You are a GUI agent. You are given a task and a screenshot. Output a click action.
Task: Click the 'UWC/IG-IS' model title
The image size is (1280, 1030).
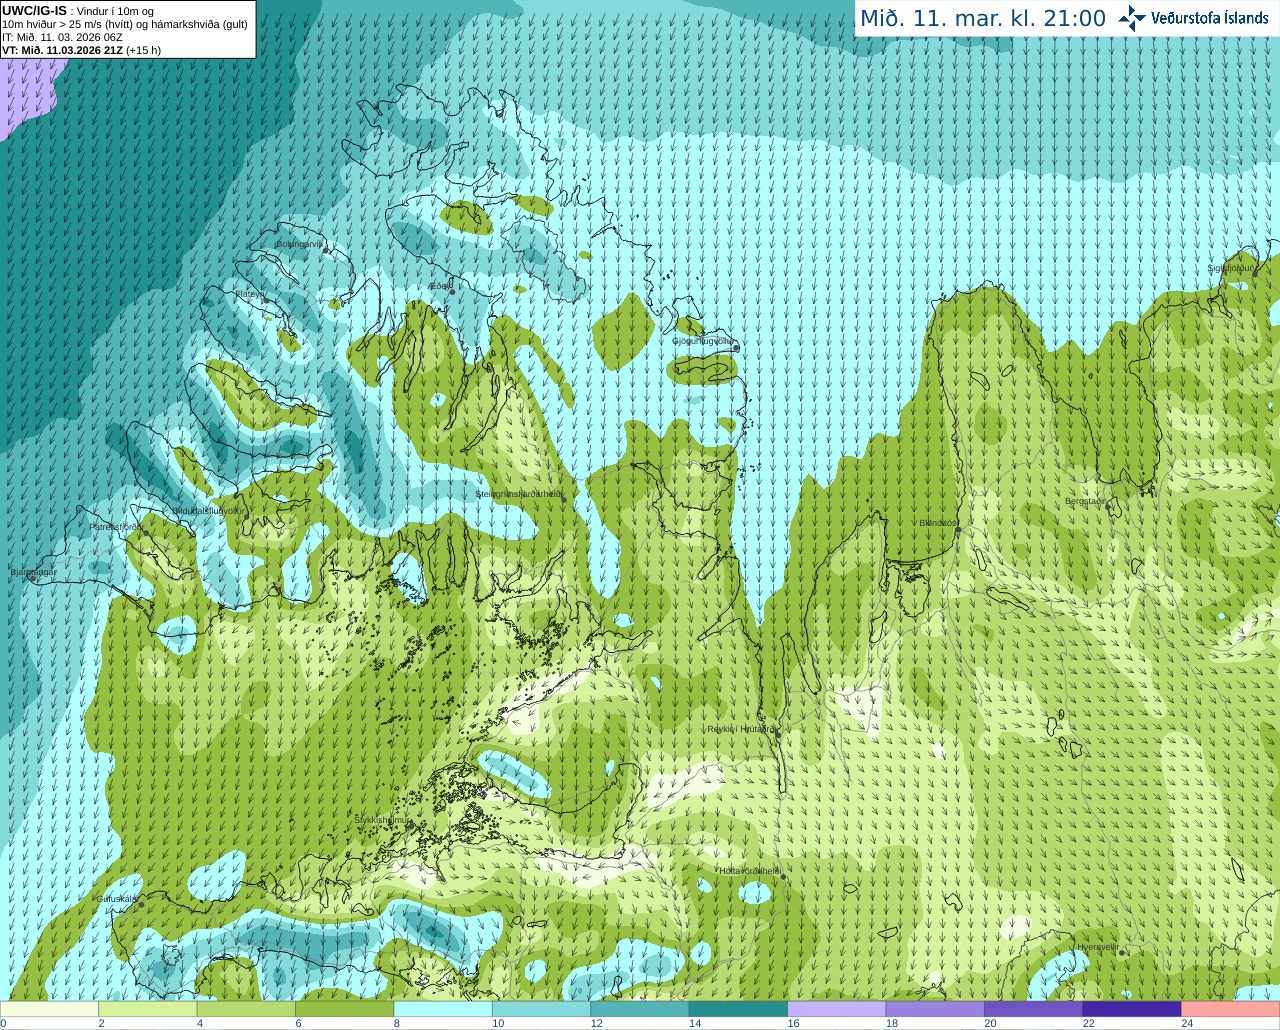click(34, 10)
